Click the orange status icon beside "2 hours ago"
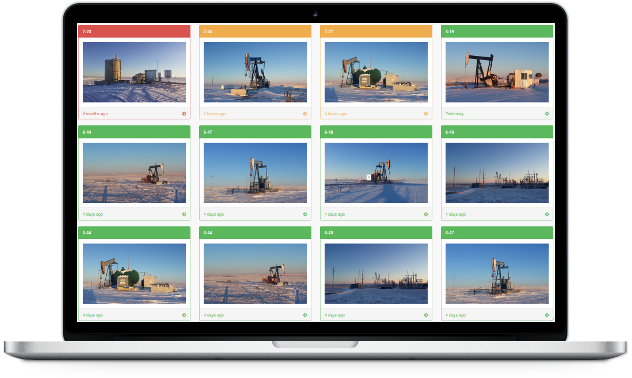This screenshot has height=378, width=632. pos(305,114)
